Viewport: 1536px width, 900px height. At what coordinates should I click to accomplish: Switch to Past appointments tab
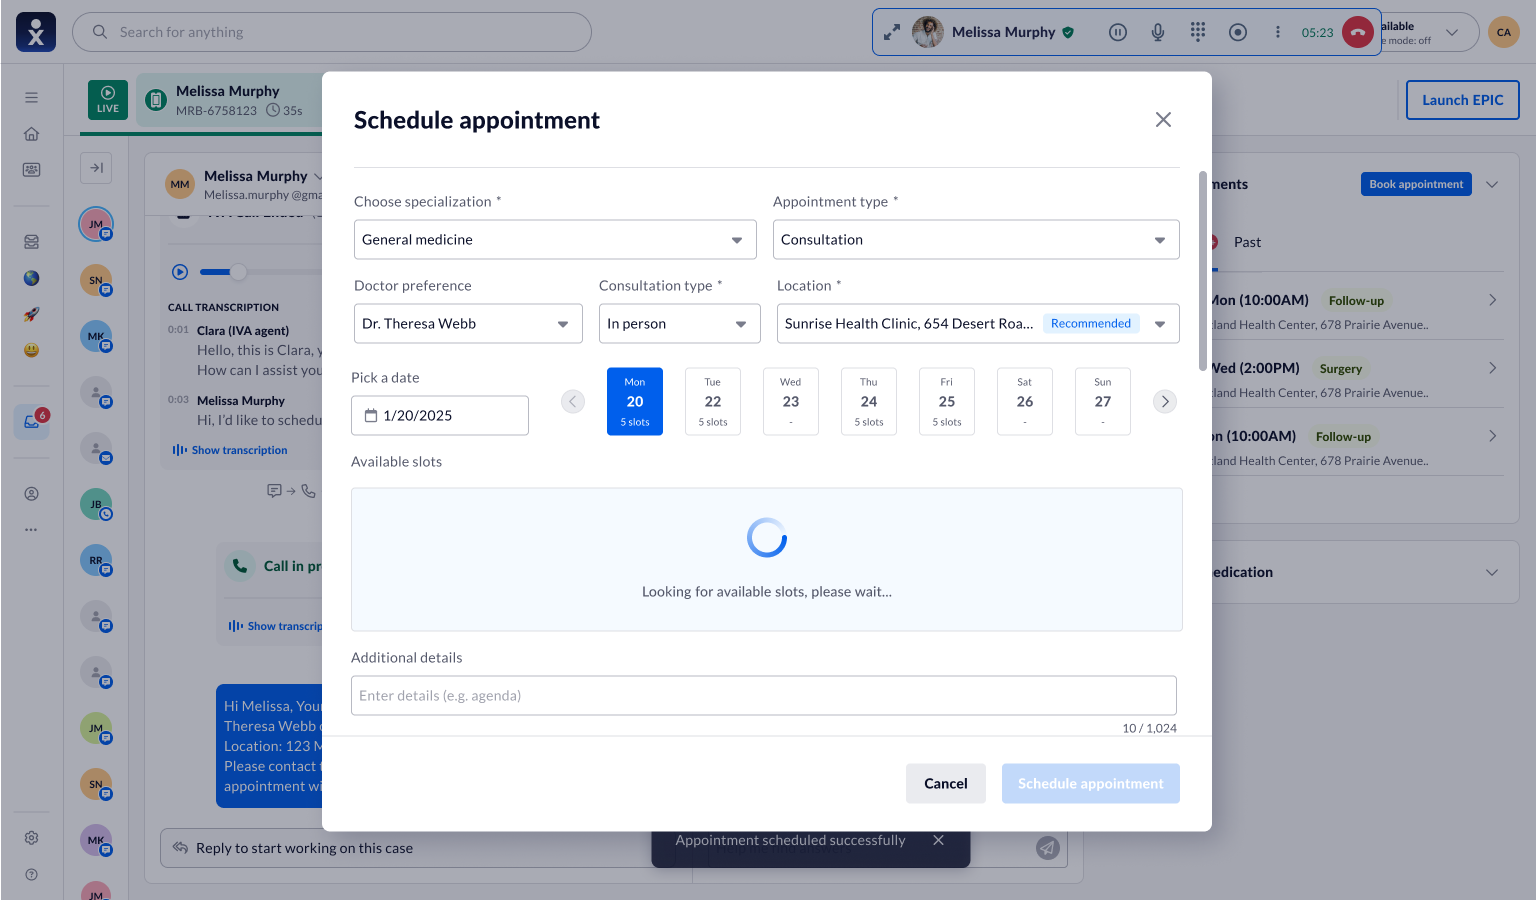click(1247, 242)
